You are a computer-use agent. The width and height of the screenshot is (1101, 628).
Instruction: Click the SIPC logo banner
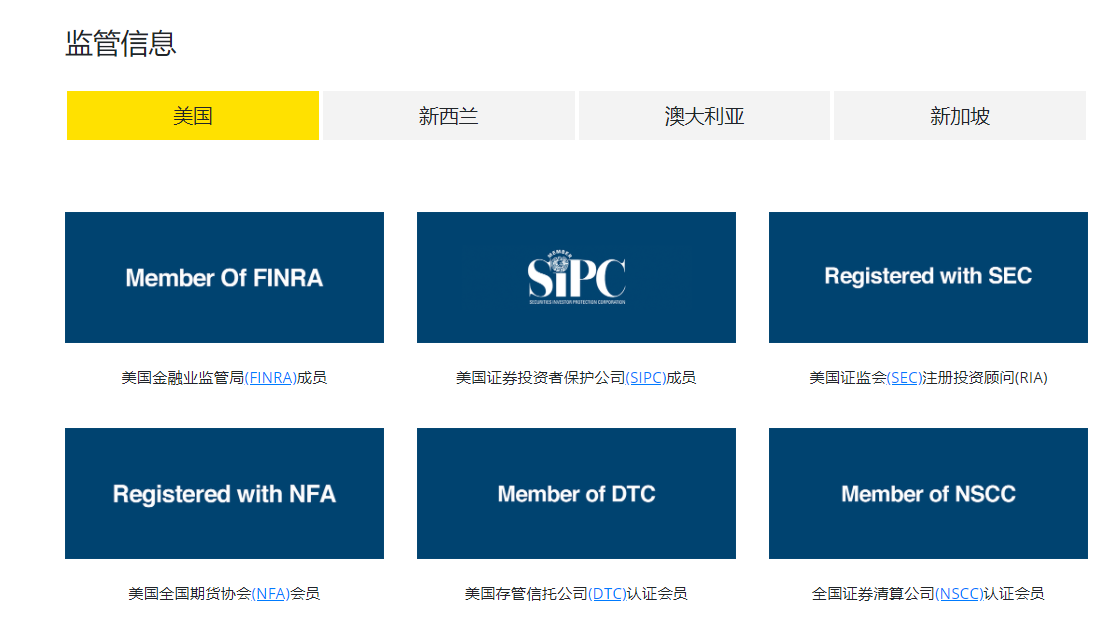576,277
